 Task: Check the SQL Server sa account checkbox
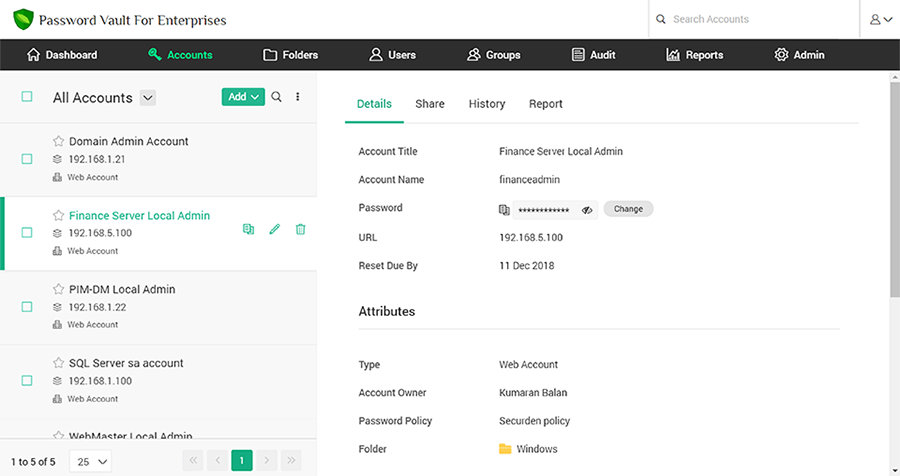point(27,381)
